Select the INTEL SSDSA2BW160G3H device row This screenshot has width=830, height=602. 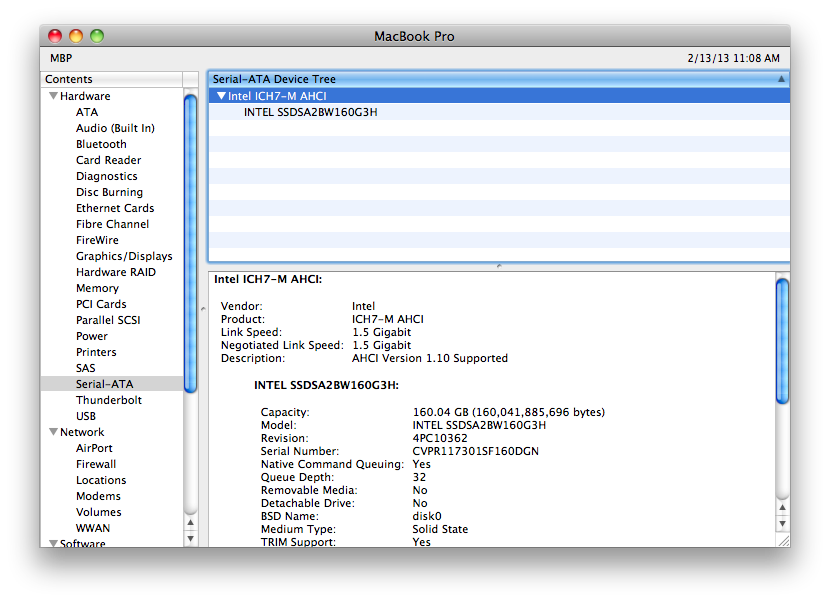tap(499, 112)
